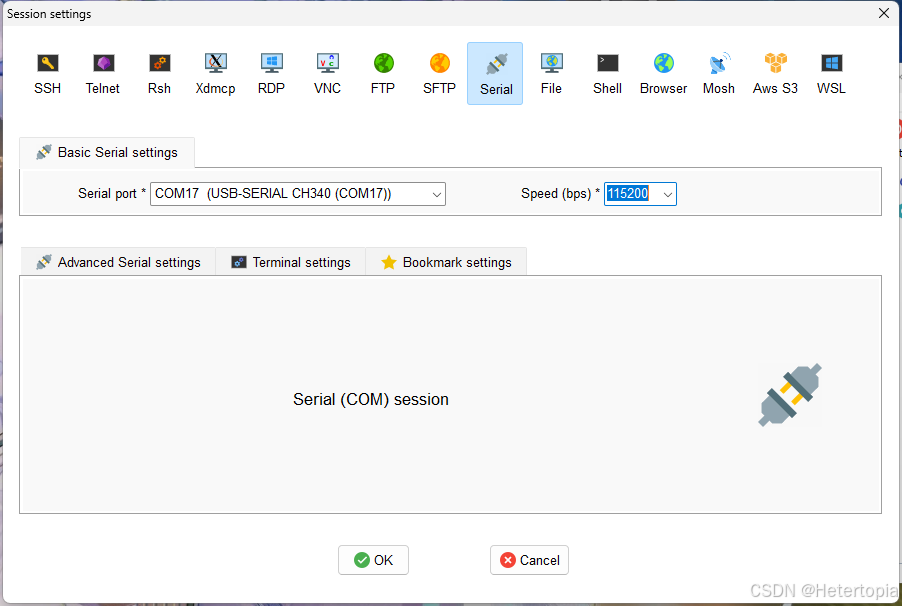Select the Aws S3 session icon
The image size is (902, 606).
pyautogui.click(x=775, y=74)
